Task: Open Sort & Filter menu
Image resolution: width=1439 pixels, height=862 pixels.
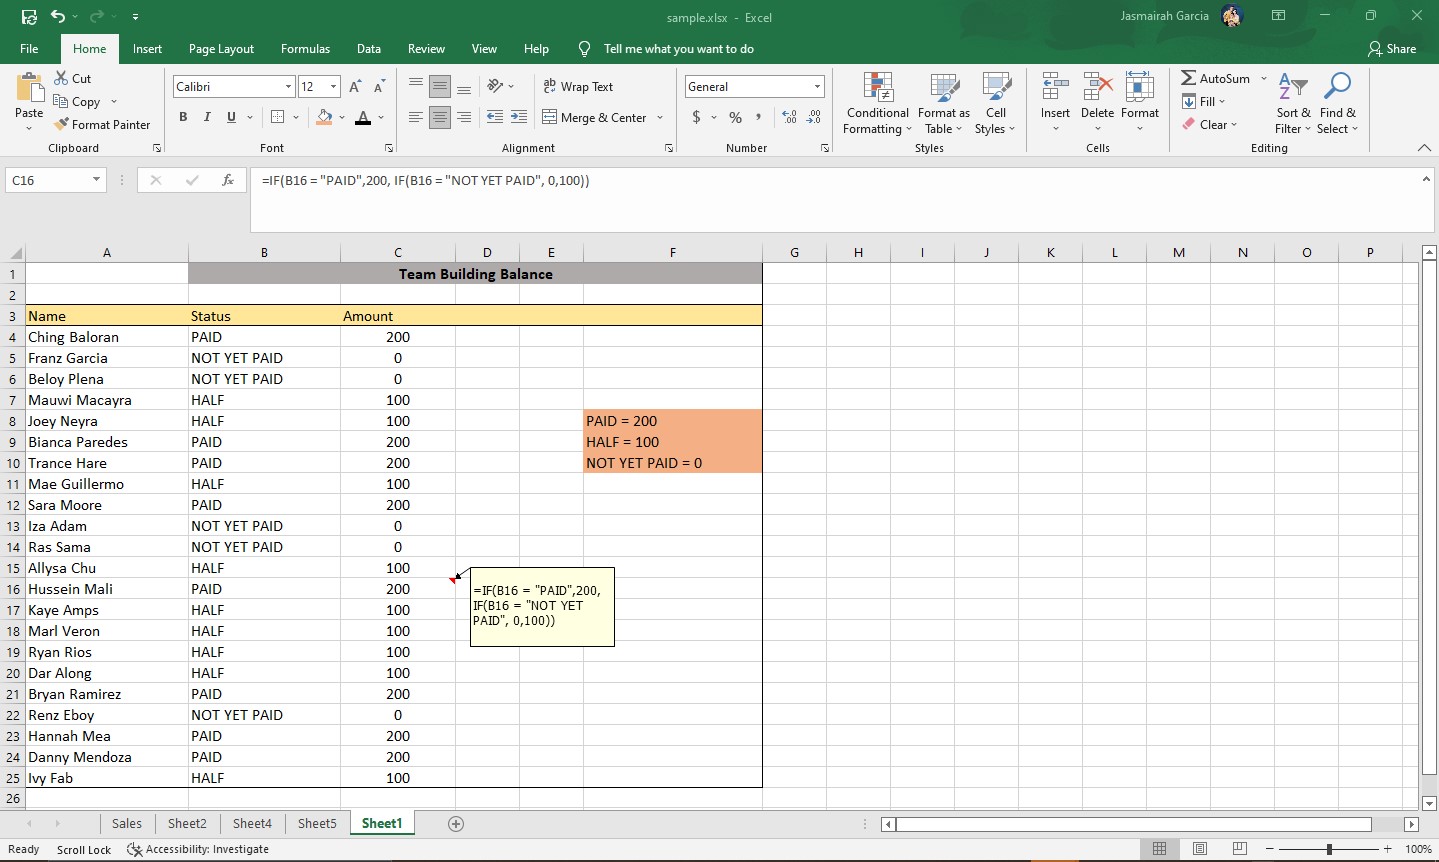Action: coord(1293,103)
